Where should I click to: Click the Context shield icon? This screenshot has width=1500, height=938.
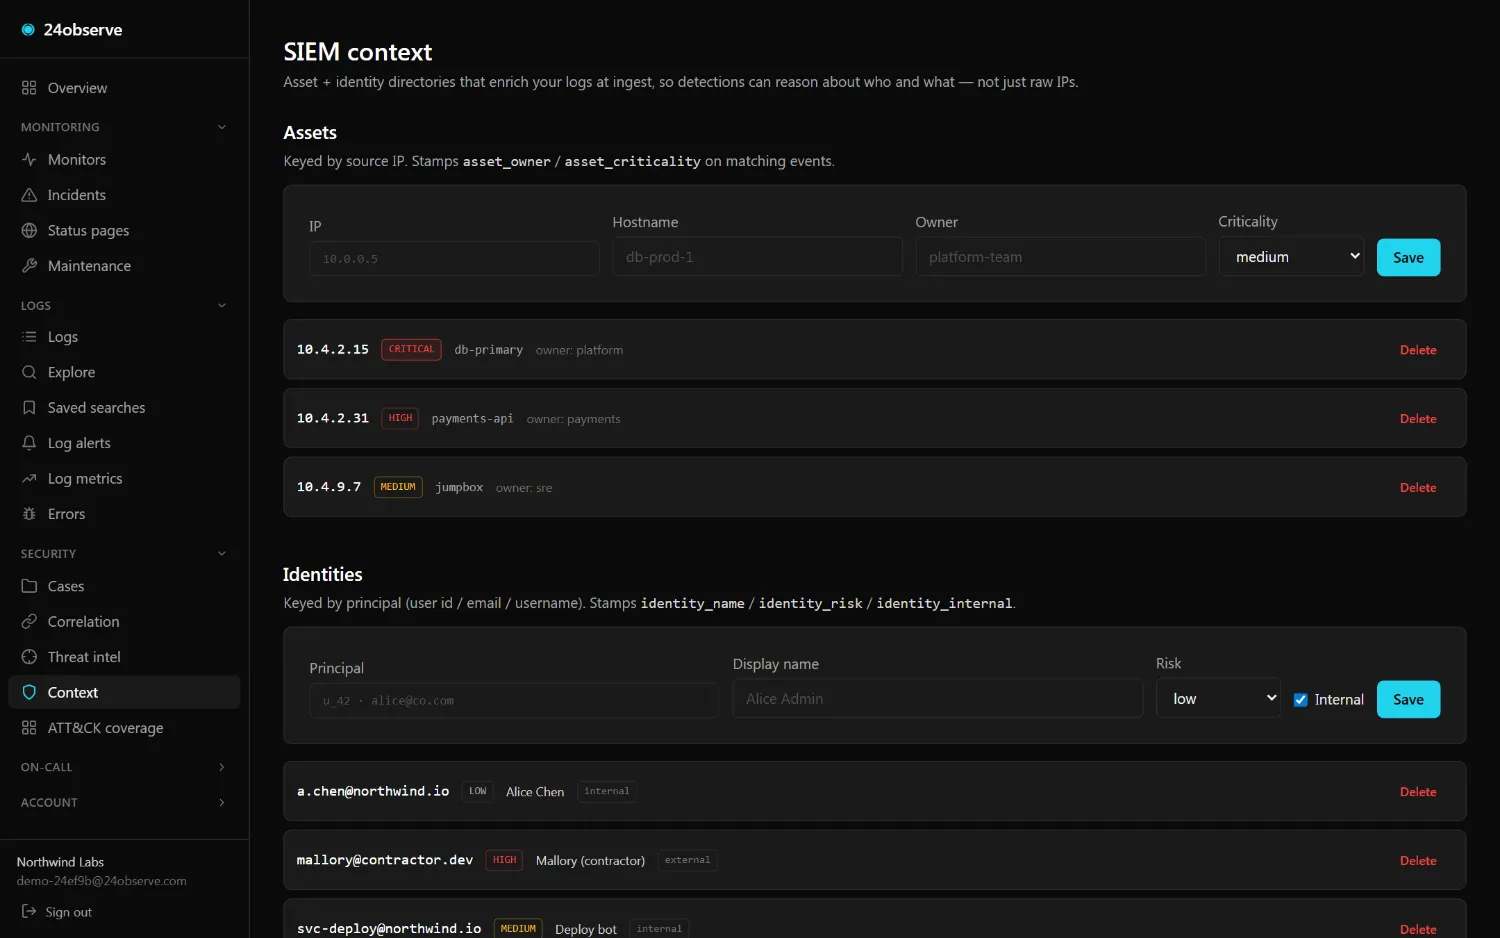[29, 692]
